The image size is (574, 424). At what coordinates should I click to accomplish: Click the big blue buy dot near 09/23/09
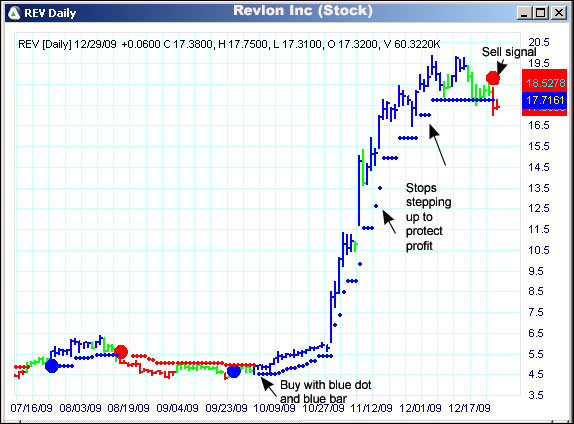pyautogui.click(x=234, y=371)
